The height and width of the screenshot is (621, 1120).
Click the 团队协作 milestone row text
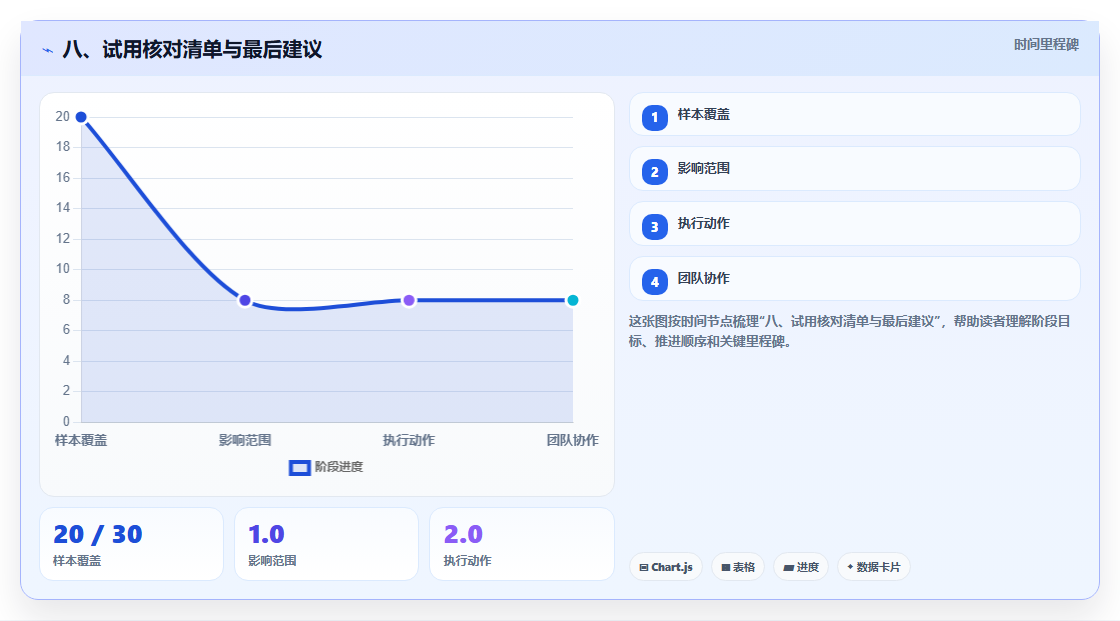(x=704, y=279)
